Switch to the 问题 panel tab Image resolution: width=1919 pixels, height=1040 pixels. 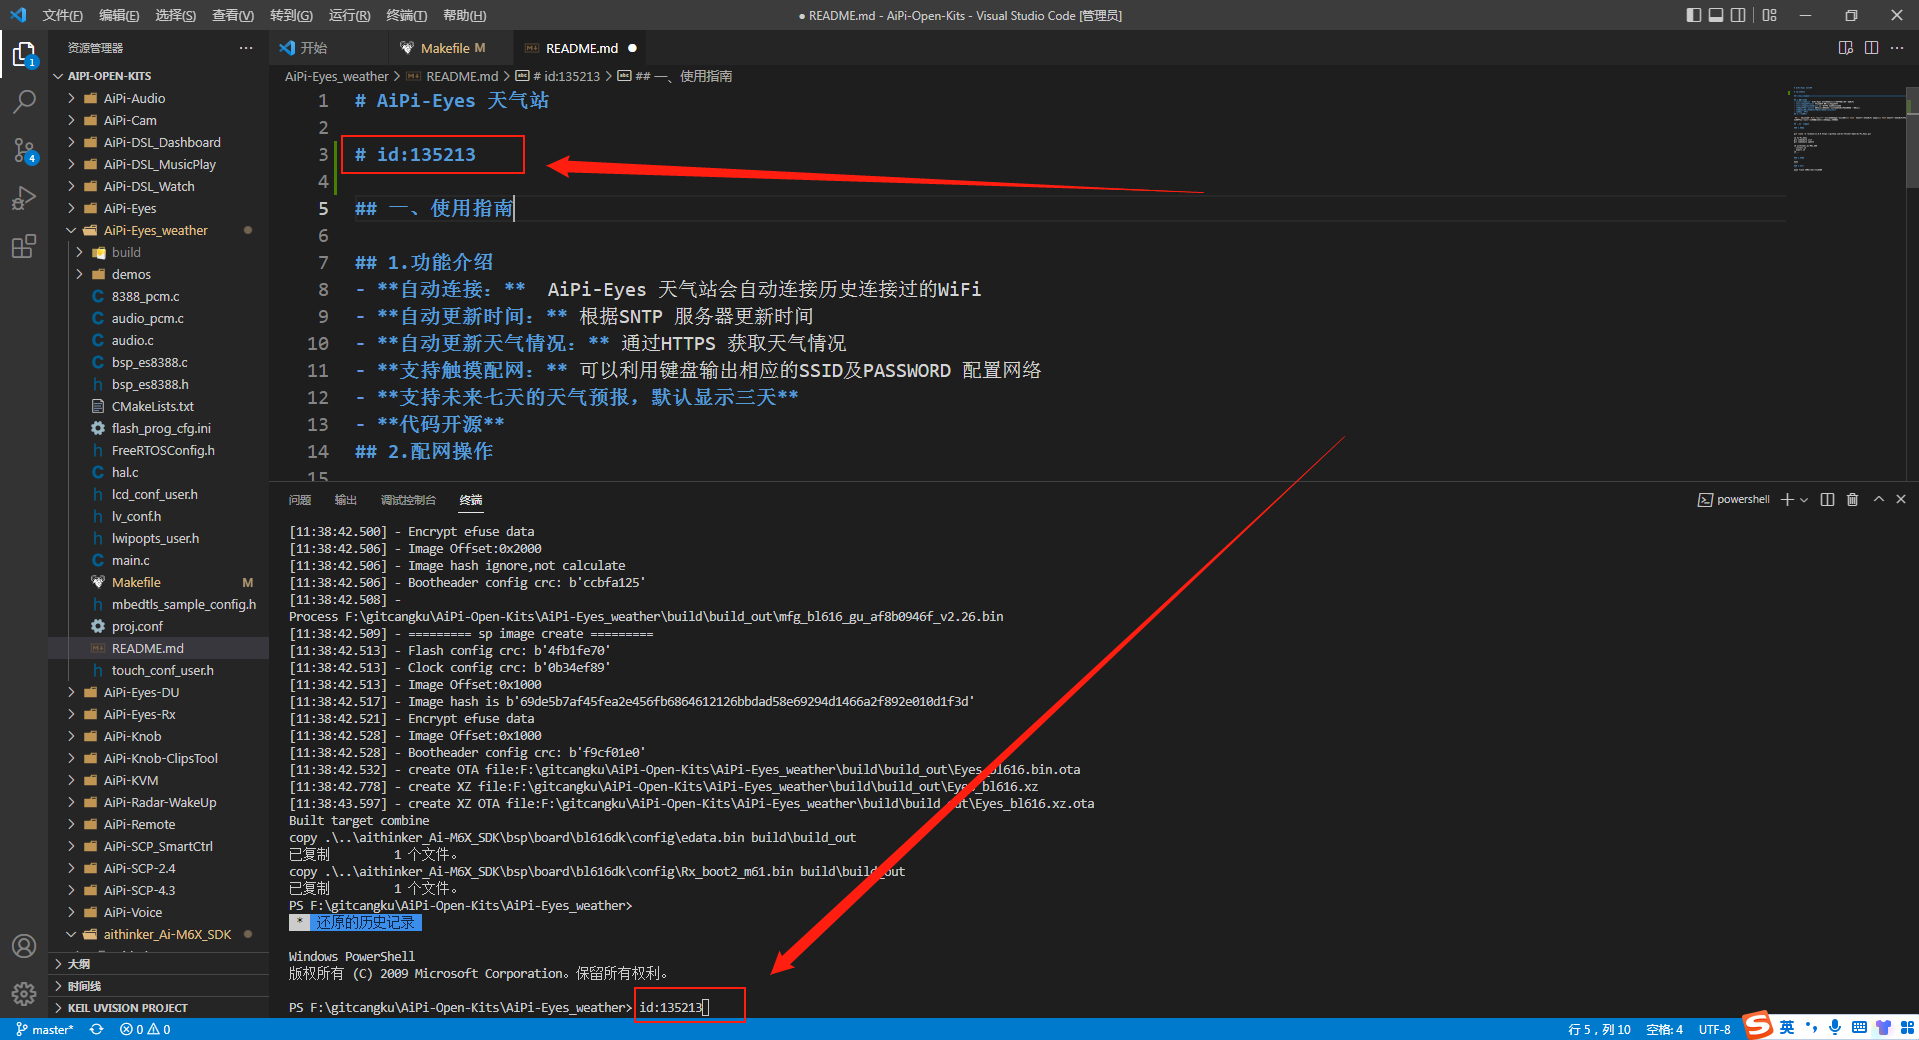pyautogui.click(x=300, y=499)
